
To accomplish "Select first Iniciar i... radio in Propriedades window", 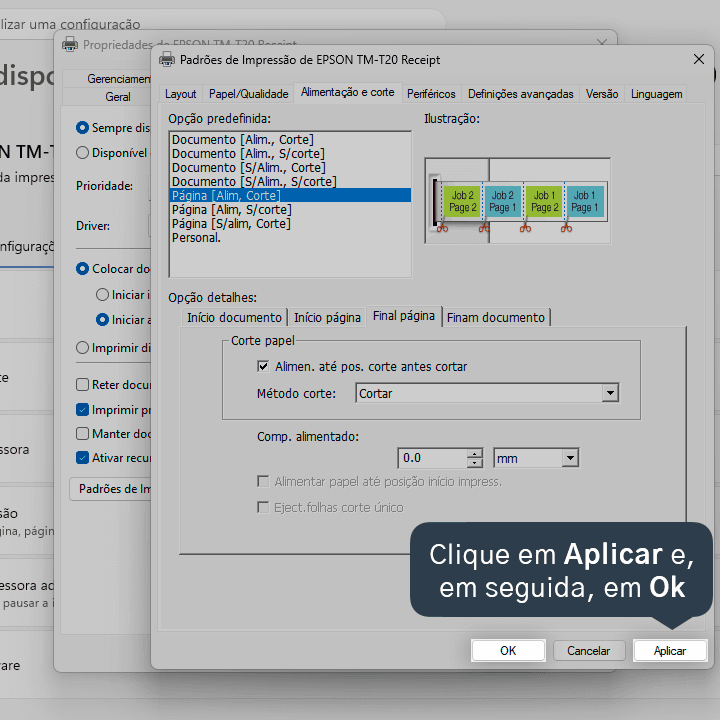I will pos(102,294).
